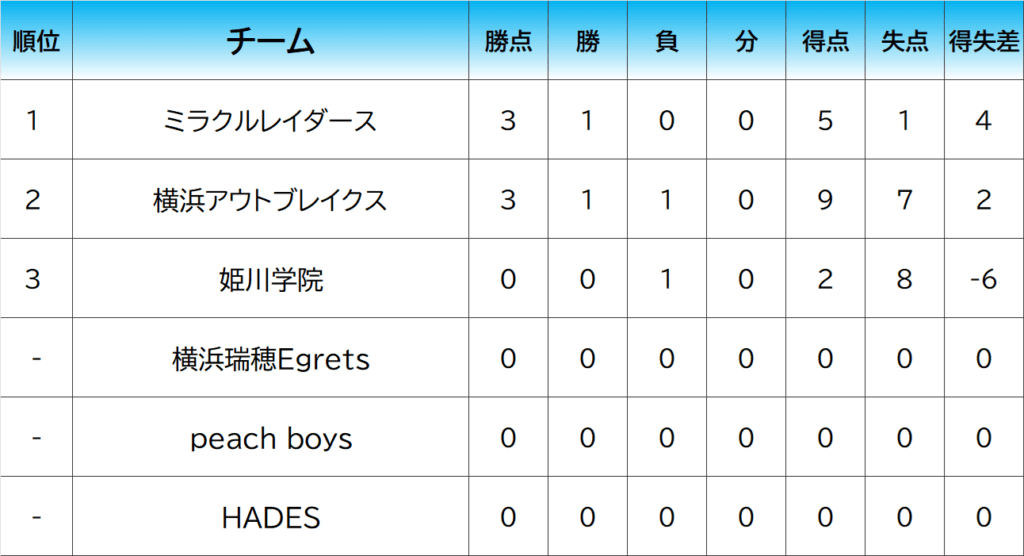Viewport: 1024px width, 556px height.
Task: Click the 負 column header
Action: click(x=666, y=41)
